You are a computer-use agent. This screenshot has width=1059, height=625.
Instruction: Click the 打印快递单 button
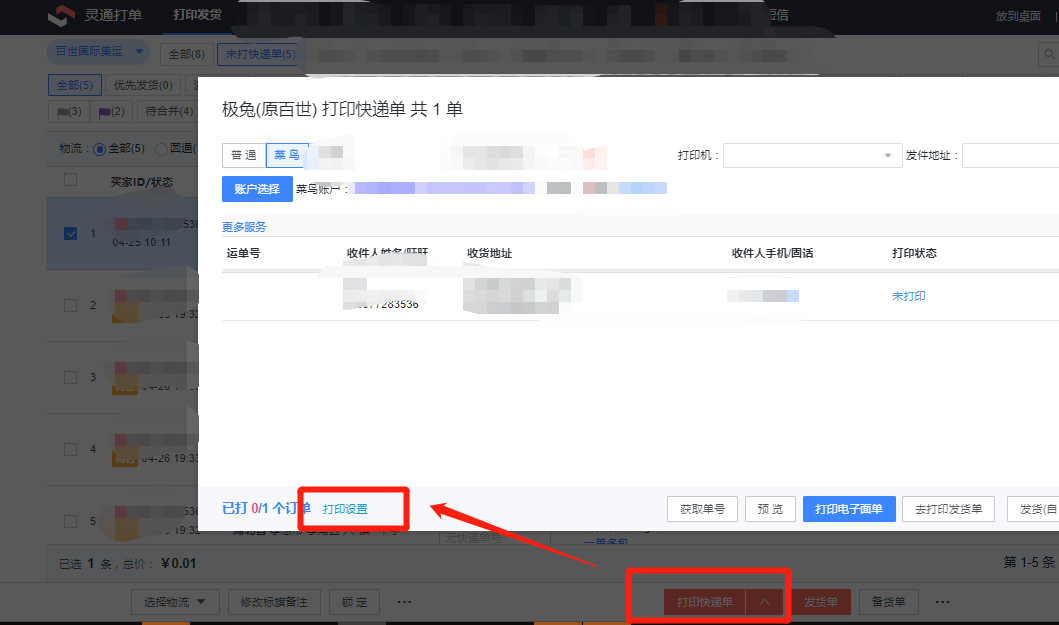[x=704, y=602]
